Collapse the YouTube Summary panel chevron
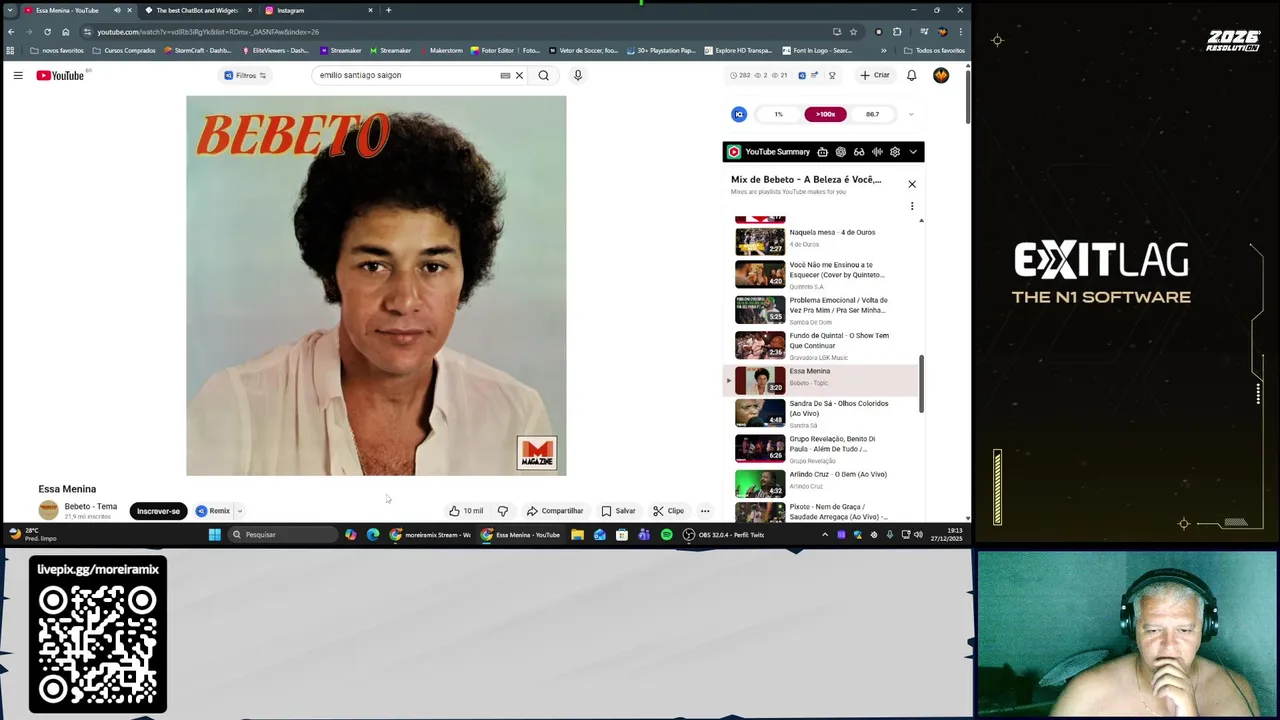 click(913, 152)
